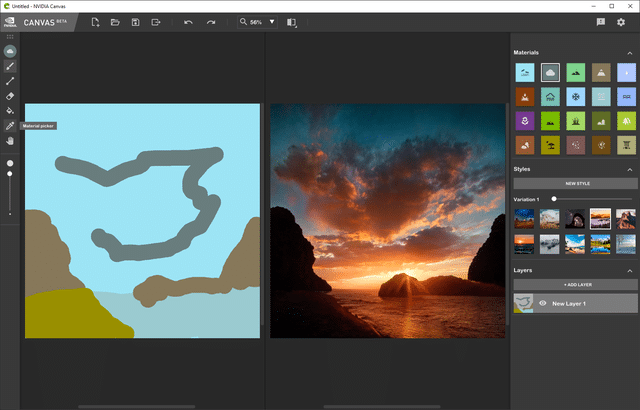Toggle New Layer 1 visibility eye

click(x=542, y=303)
